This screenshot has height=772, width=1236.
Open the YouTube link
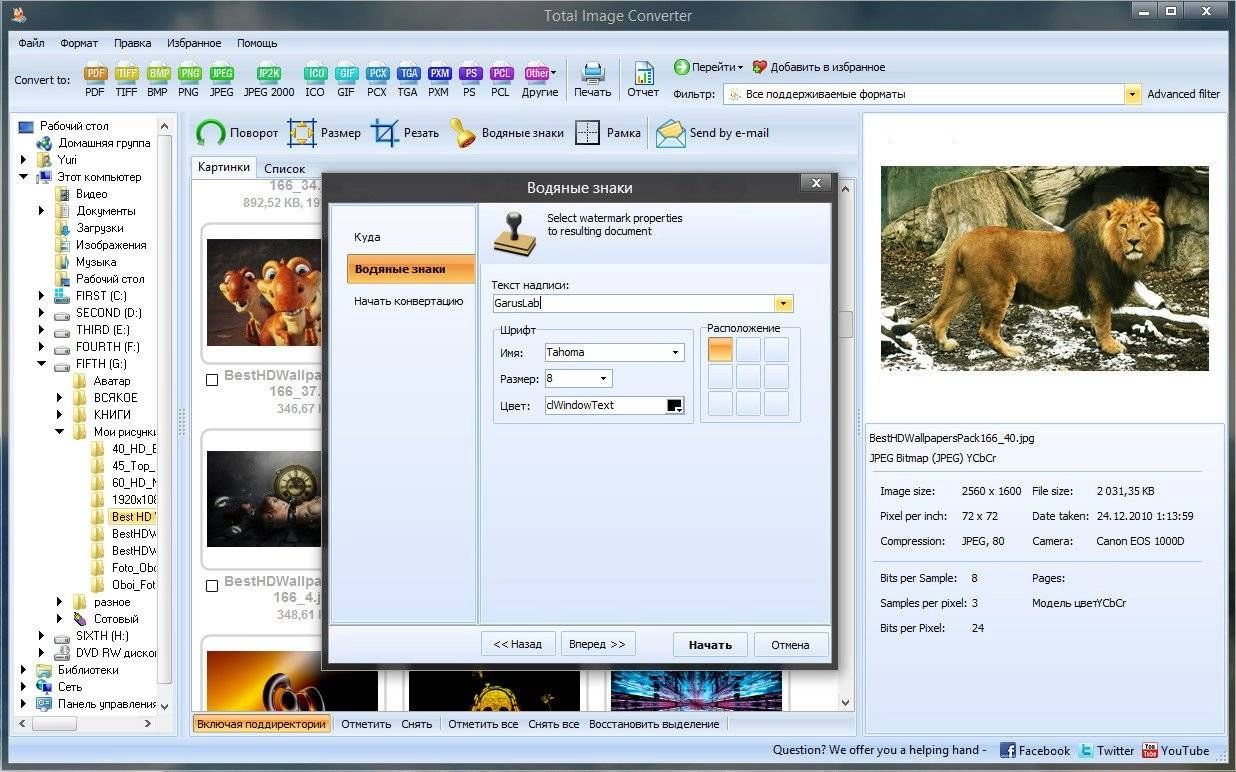click(1176, 750)
